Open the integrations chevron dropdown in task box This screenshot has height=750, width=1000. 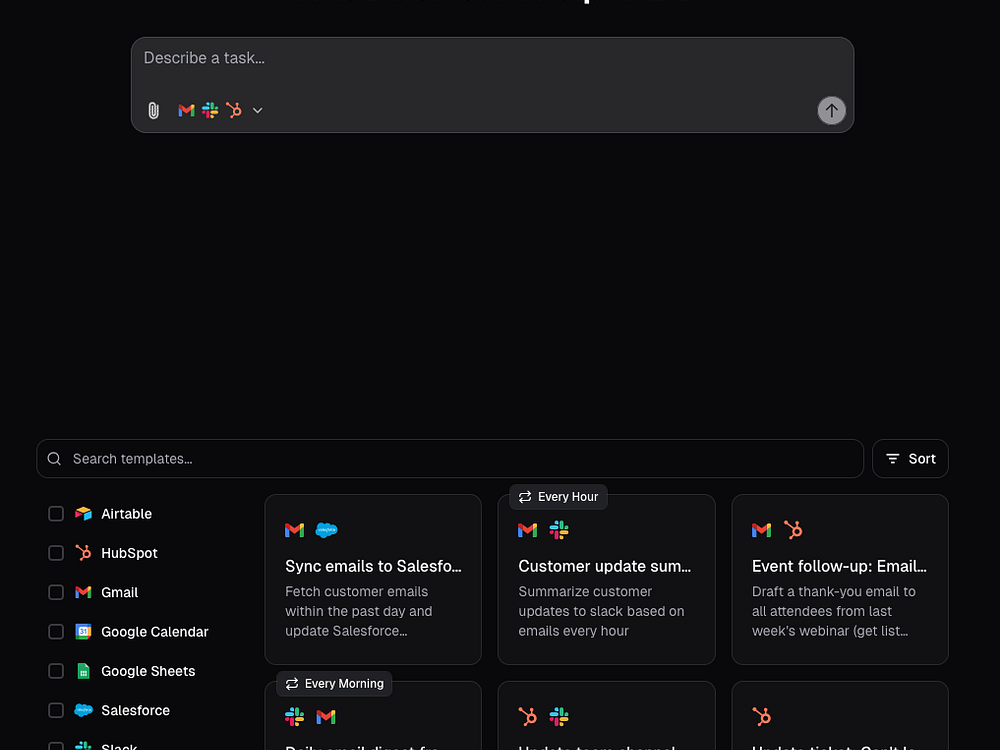(258, 110)
